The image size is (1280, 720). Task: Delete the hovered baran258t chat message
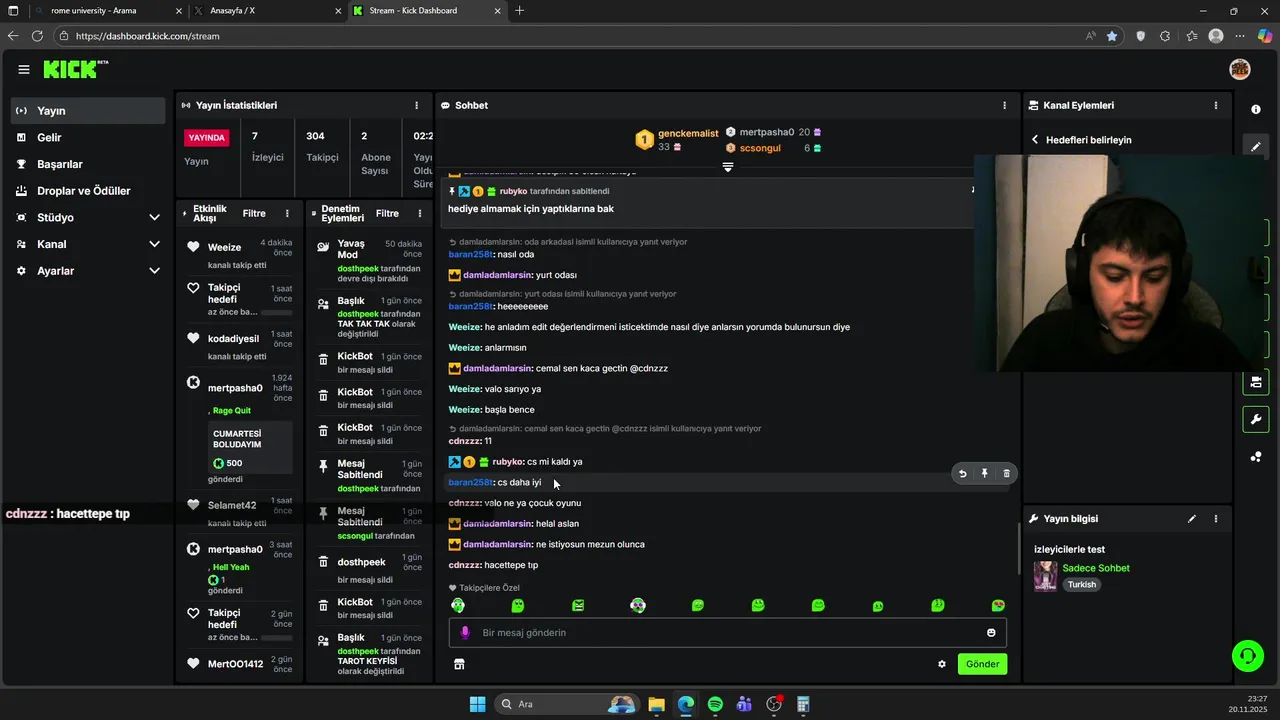pos(1007,474)
